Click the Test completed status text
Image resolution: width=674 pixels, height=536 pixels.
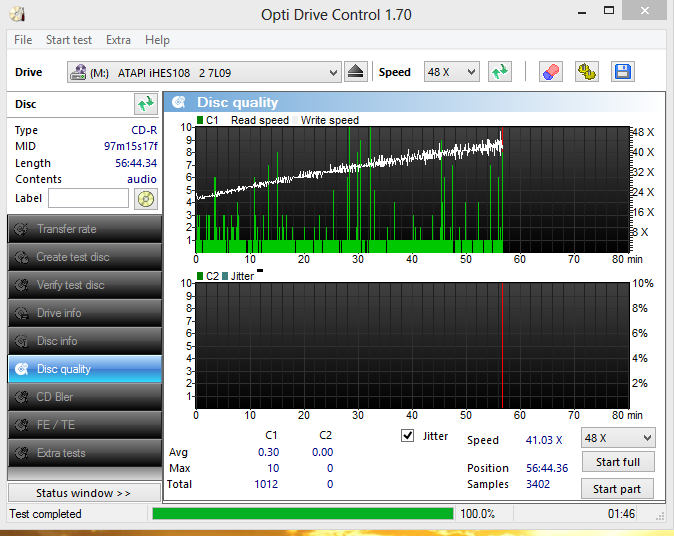tap(45, 514)
